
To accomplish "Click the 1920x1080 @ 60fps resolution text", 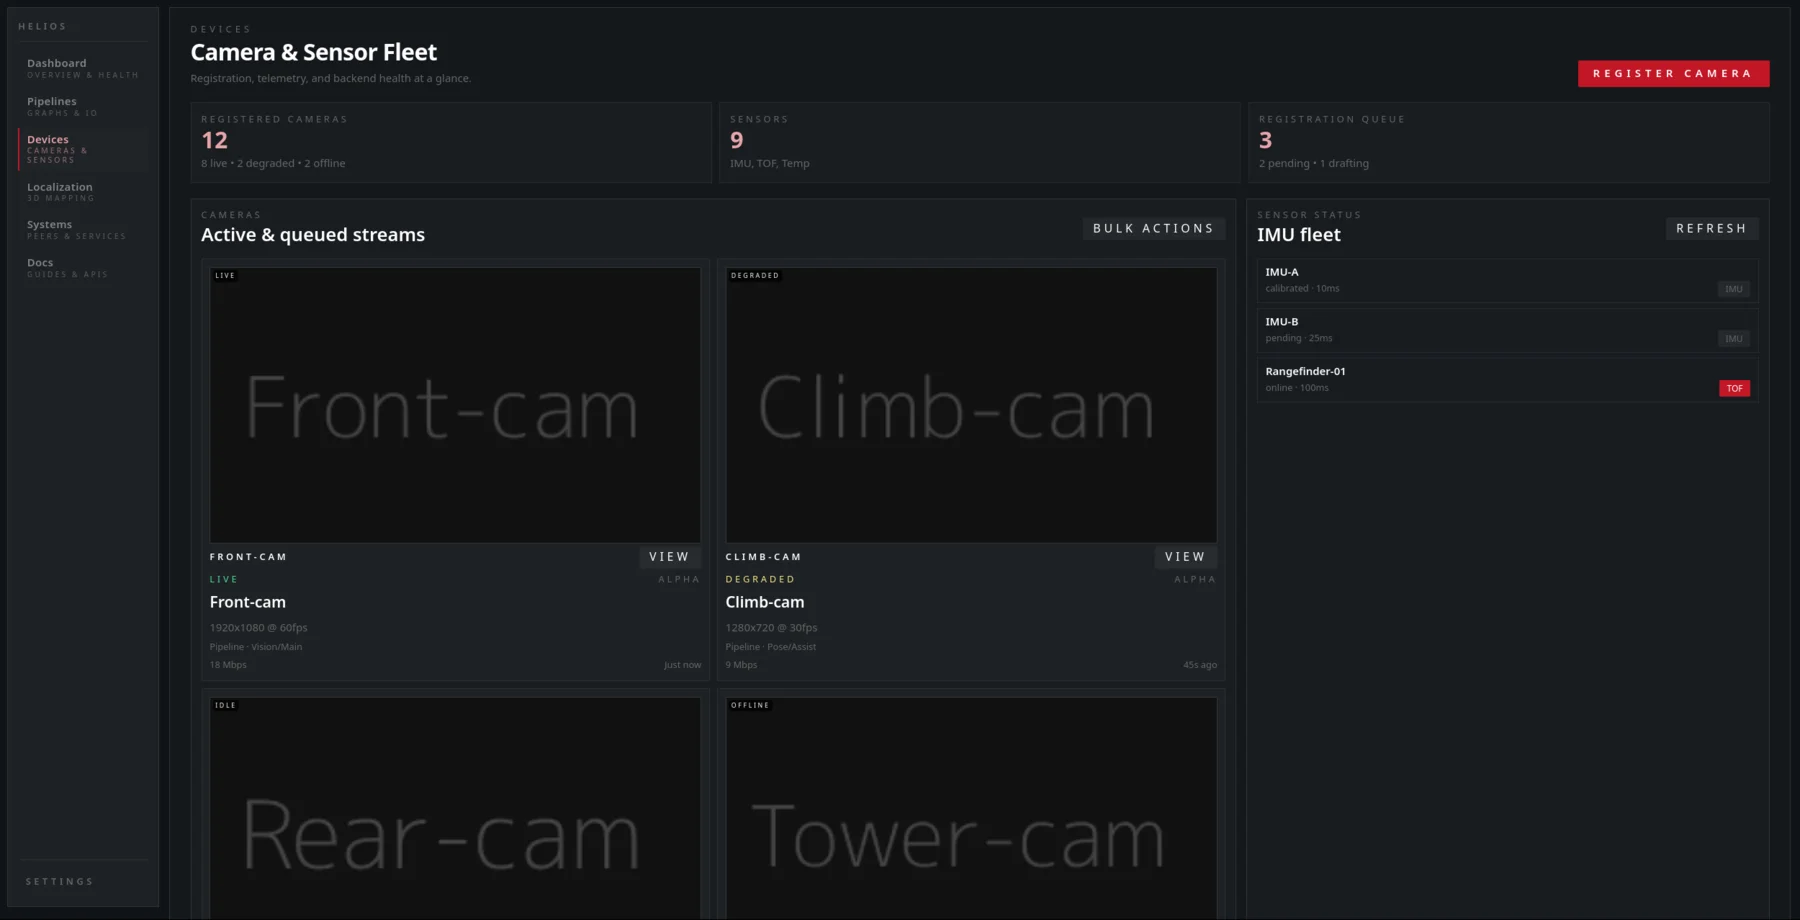I will (259, 628).
